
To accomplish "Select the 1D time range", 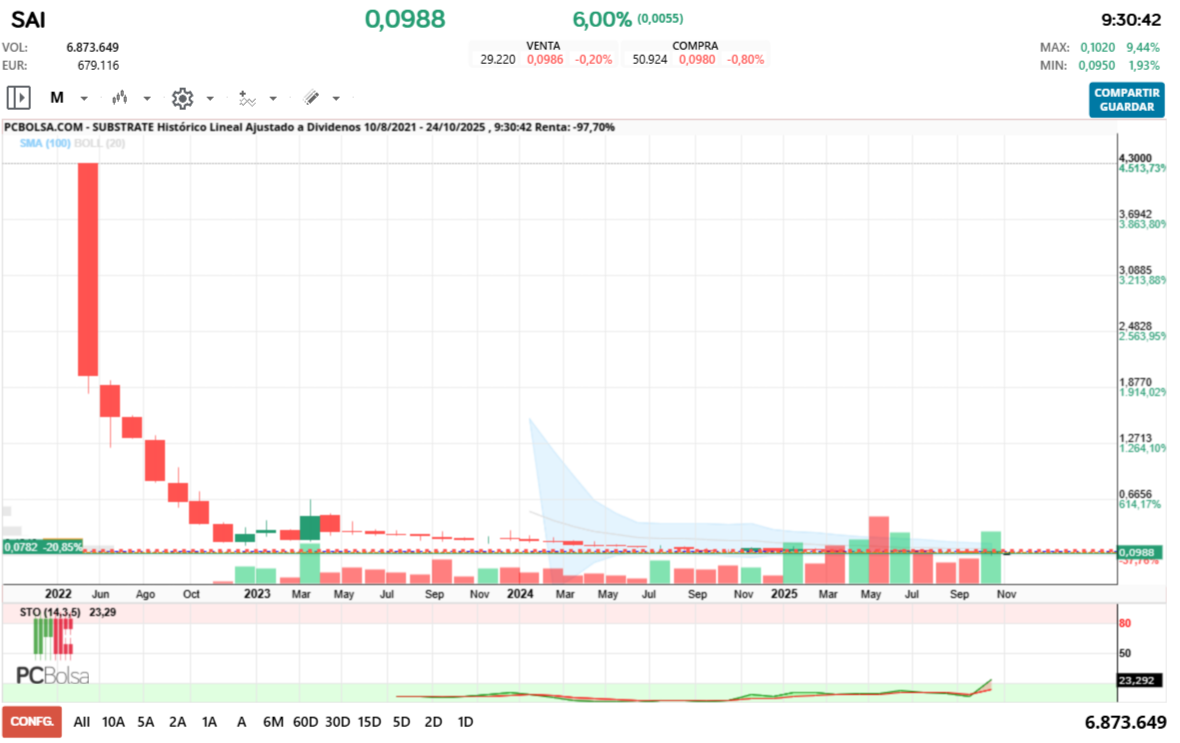I will 465,722.
